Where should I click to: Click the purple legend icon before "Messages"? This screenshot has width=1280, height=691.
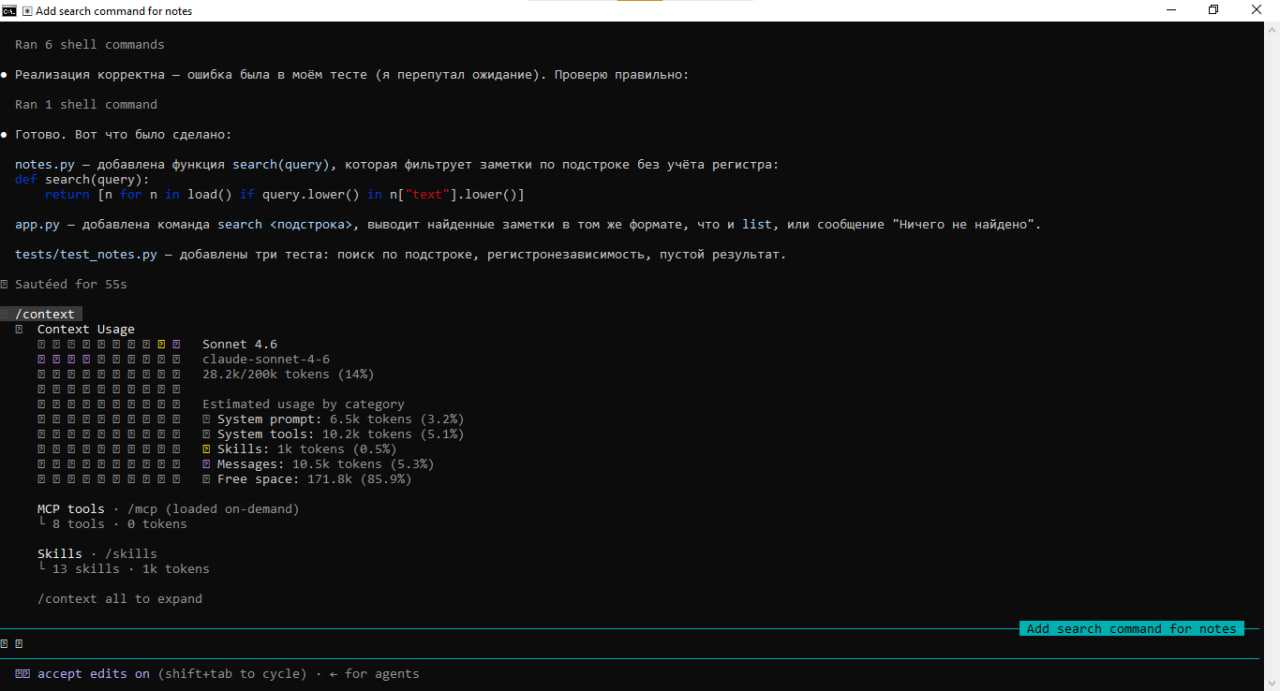pos(207,464)
